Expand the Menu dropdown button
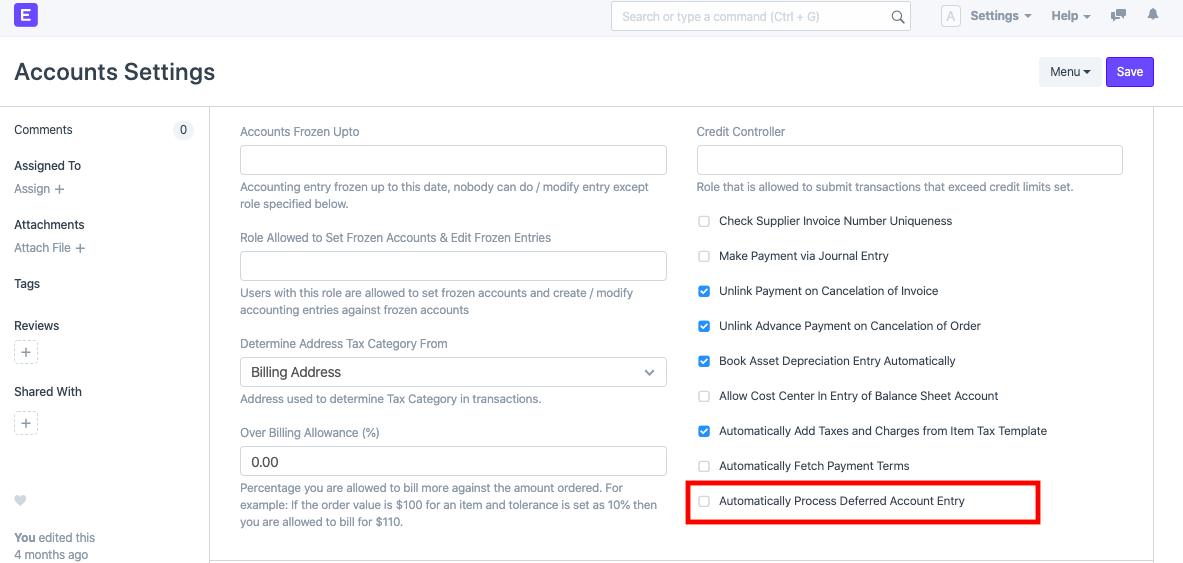The height and width of the screenshot is (563, 1183). click(x=1070, y=72)
